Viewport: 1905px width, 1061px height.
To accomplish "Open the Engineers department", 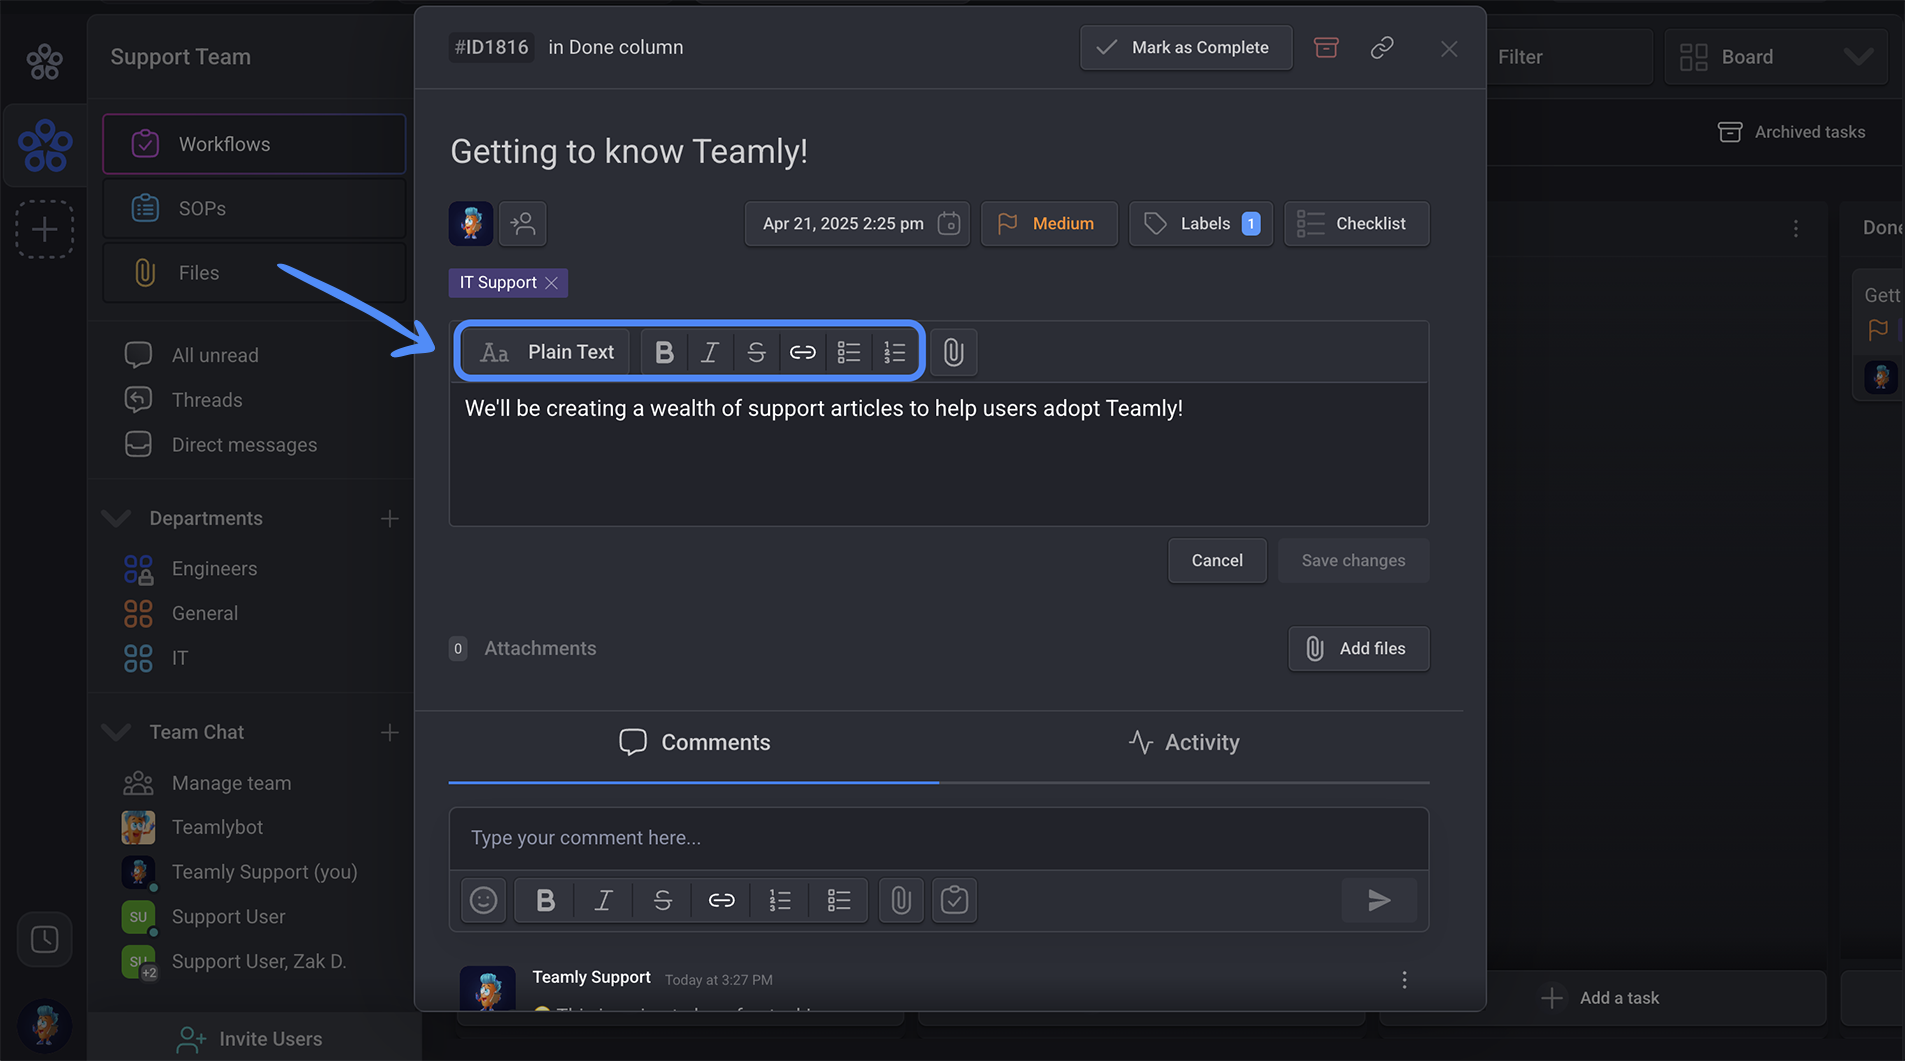I will pos(214,569).
